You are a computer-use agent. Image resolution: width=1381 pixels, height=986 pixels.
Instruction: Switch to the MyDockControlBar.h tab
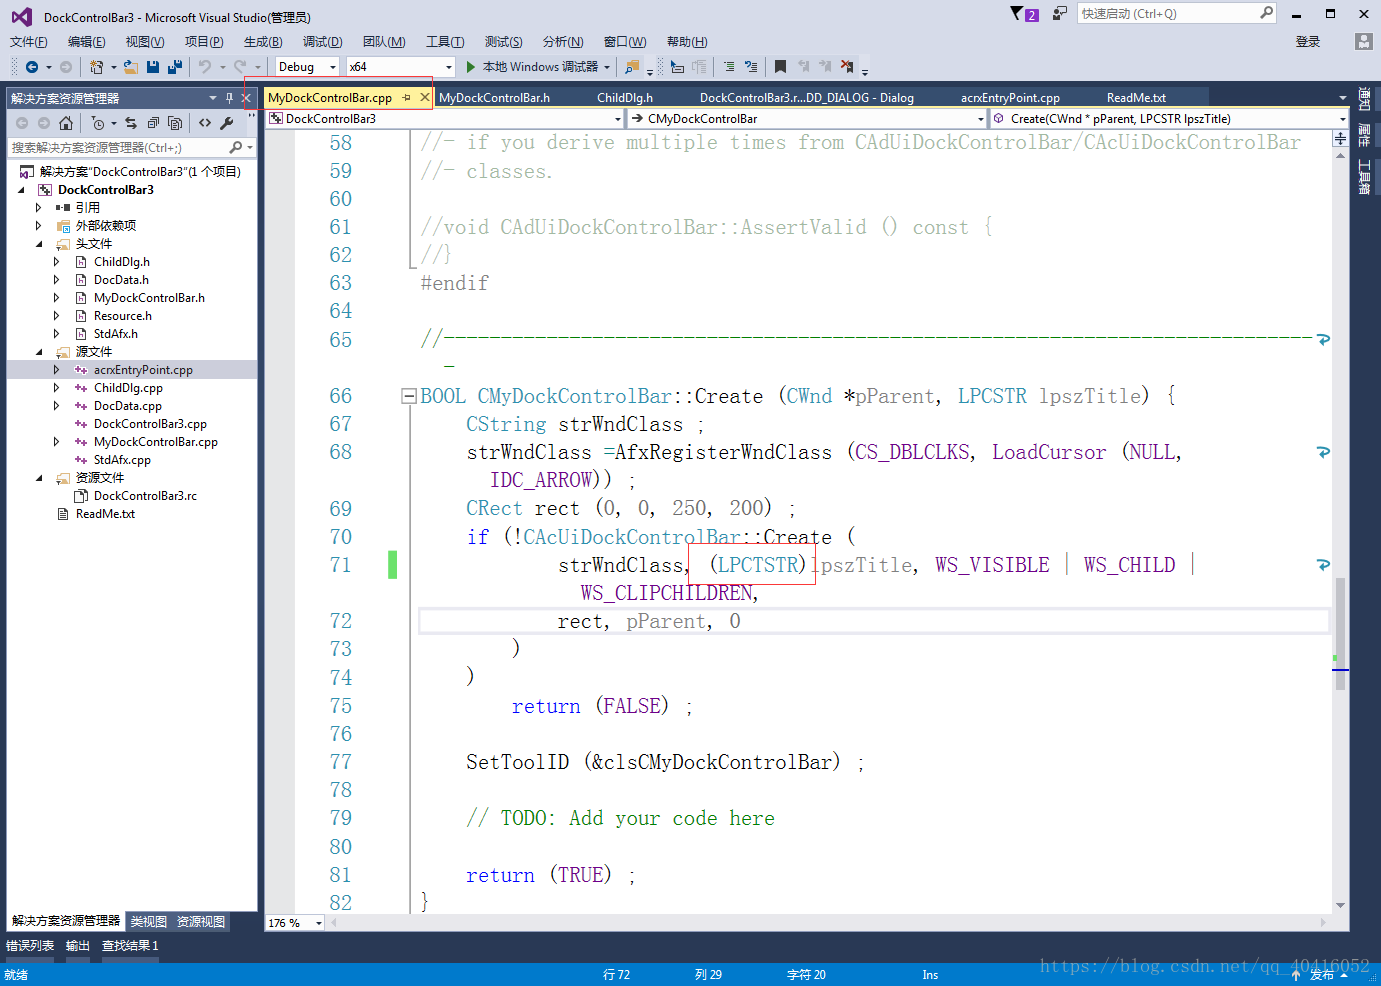pyautogui.click(x=494, y=98)
